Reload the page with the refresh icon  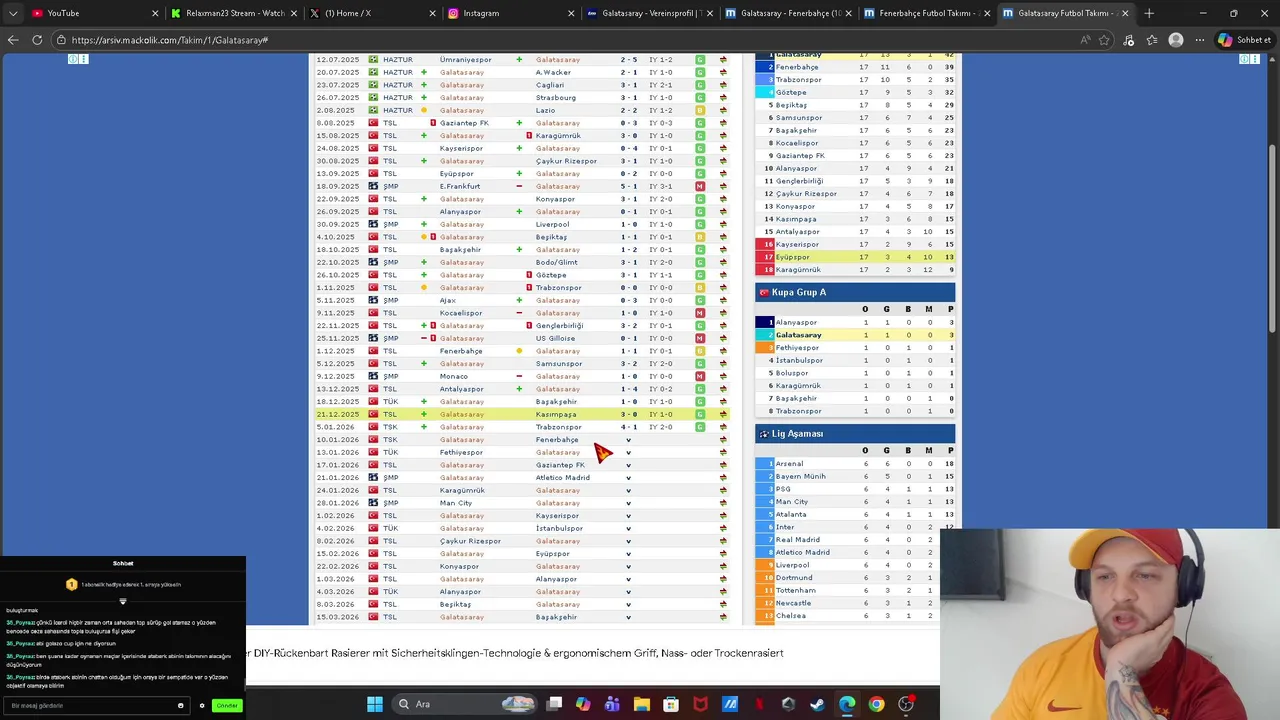click(x=37, y=40)
